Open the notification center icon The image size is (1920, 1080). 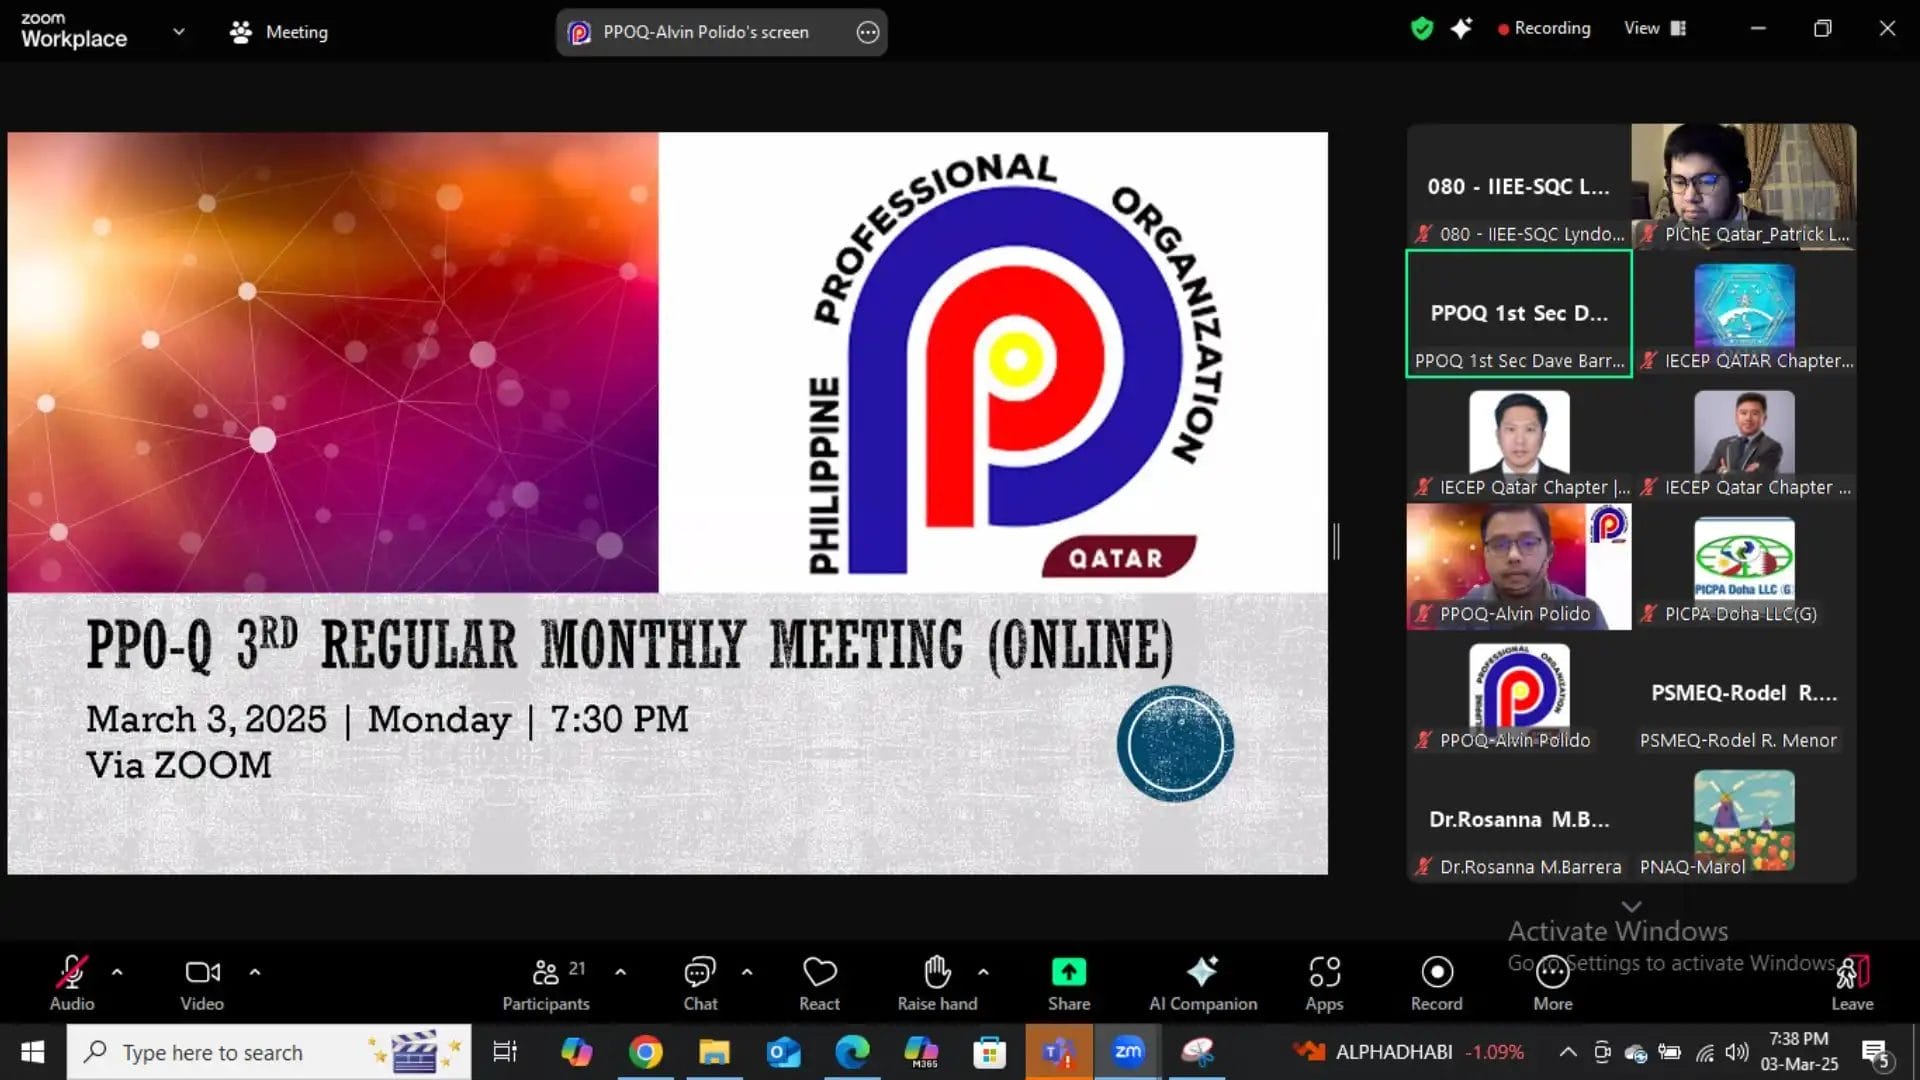(1876, 1053)
